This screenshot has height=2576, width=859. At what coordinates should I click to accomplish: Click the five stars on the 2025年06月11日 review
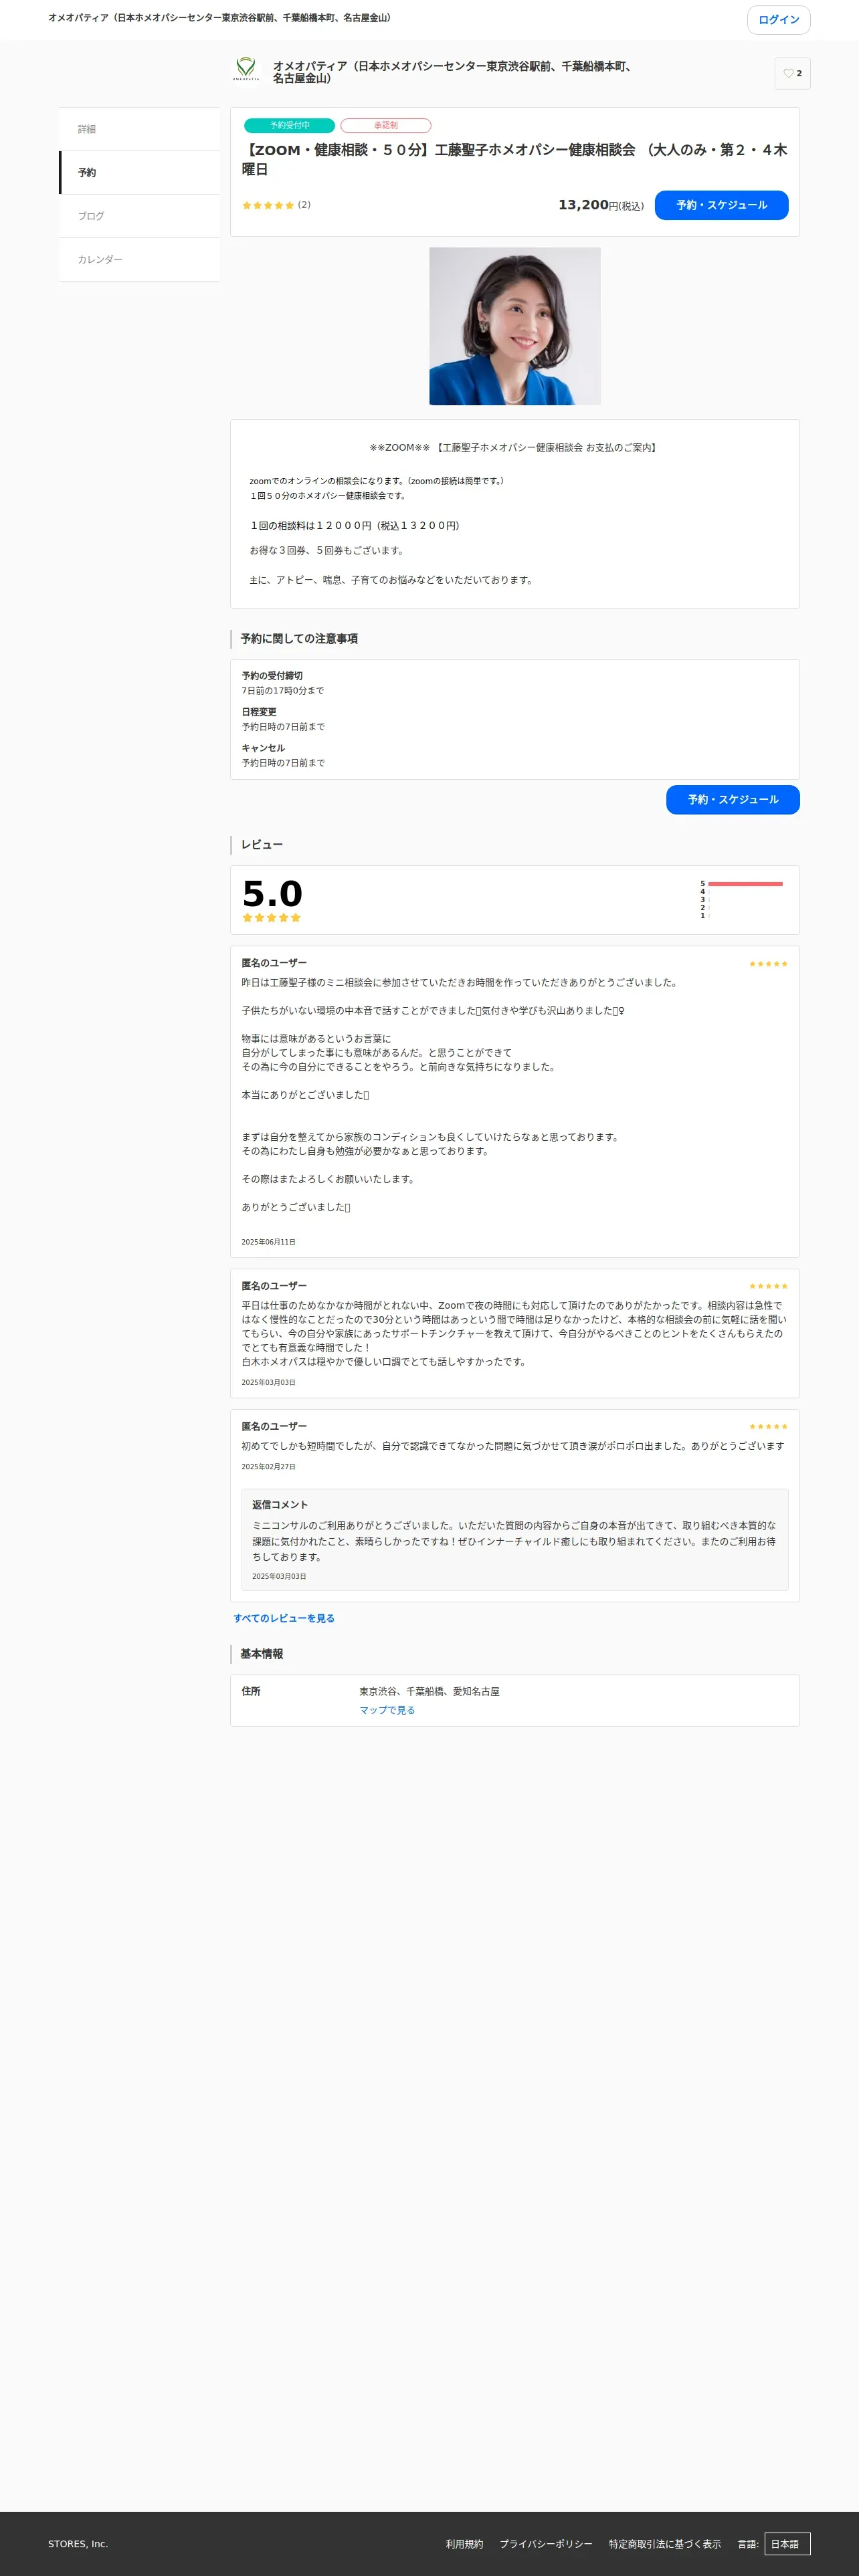(x=768, y=963)
